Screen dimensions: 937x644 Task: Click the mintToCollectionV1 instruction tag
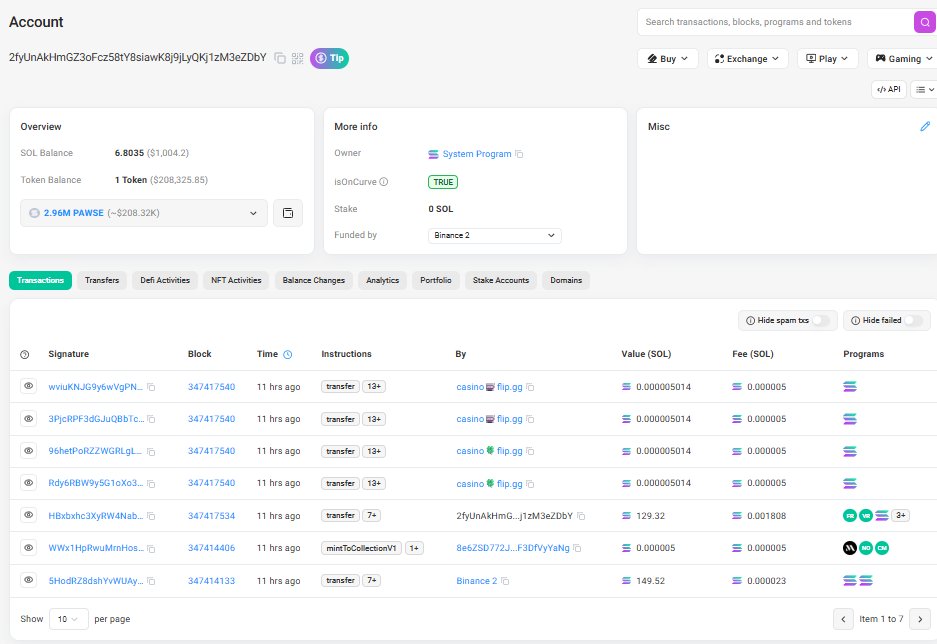click(361, 548)
